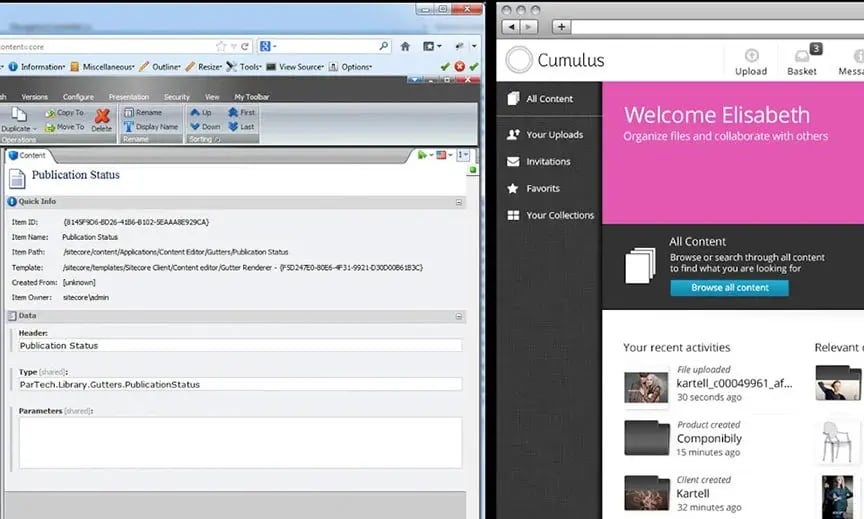The image size is (864, 519).
Task: Open the Miscellaneous dropdown menu
Action: (x=102, y=67)
